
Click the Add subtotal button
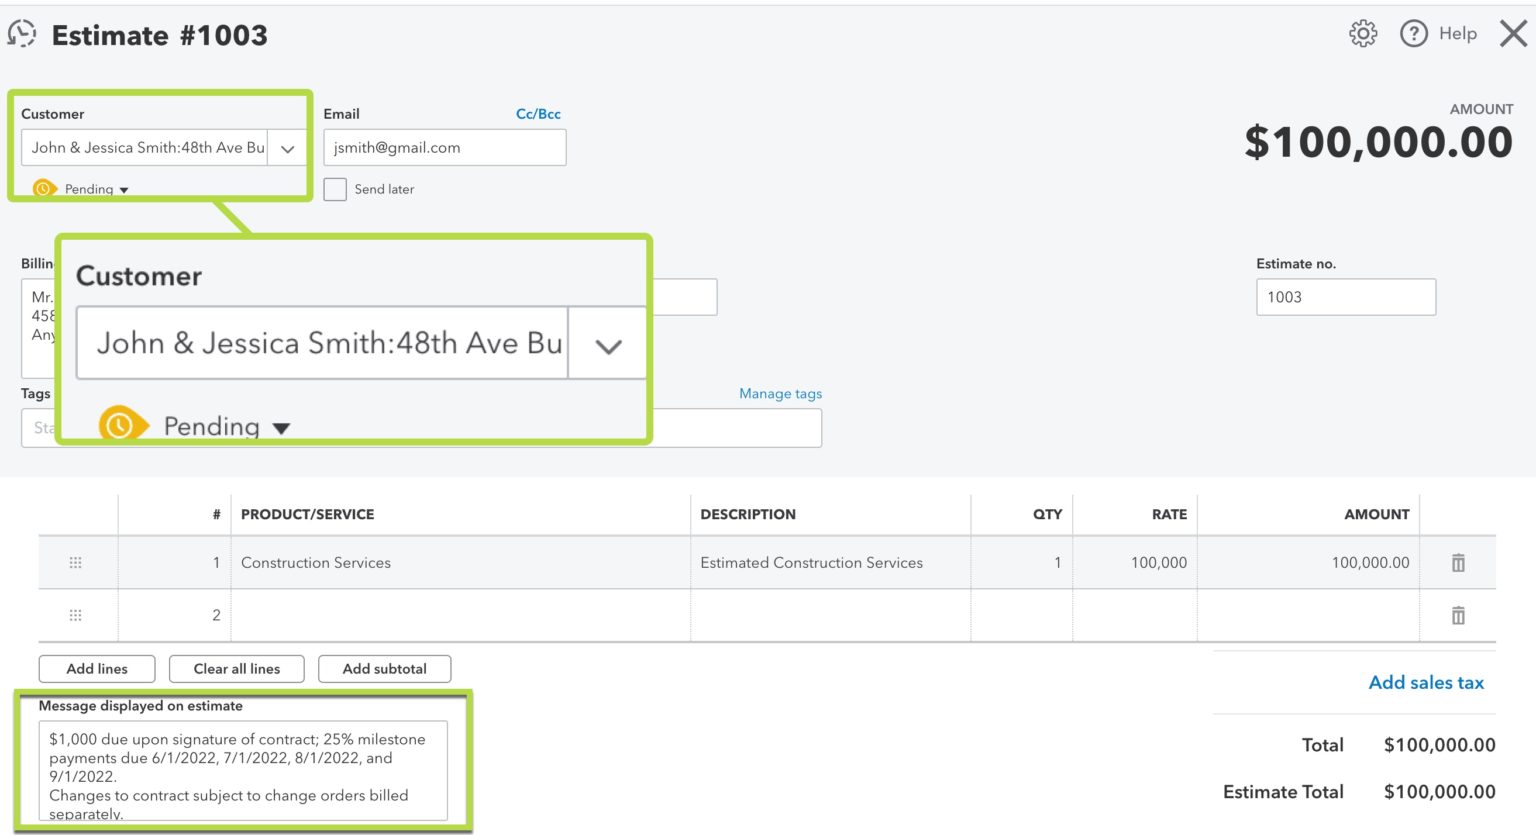tap(384, 668)
